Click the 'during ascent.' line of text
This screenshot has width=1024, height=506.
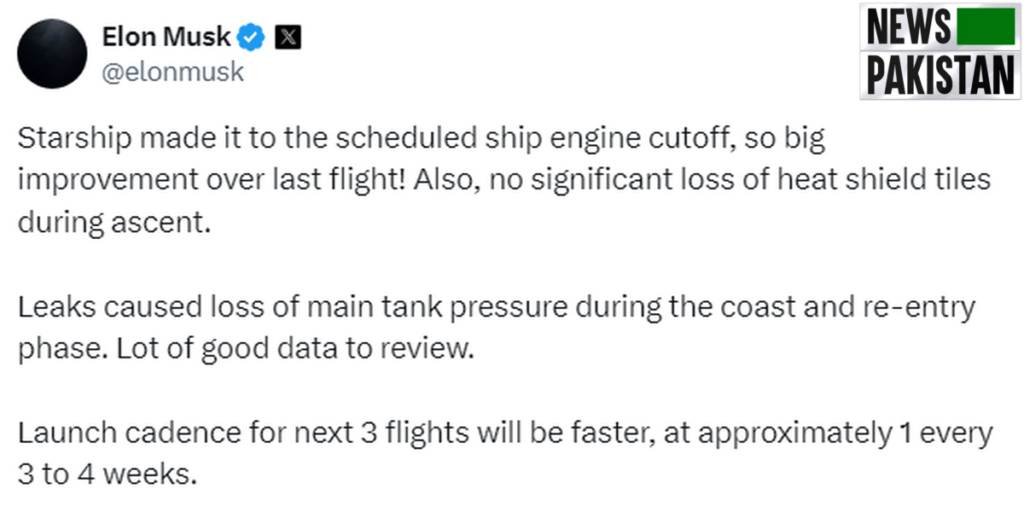[114, 223]
